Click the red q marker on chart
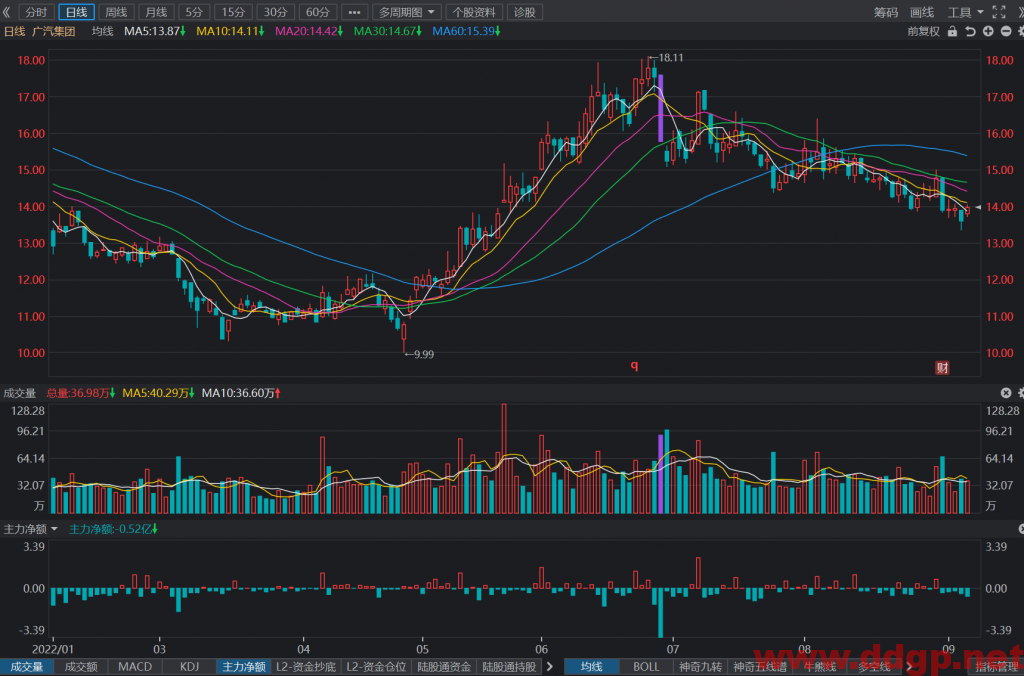Screen dimensions: 1024x676 tap(634, 365)
